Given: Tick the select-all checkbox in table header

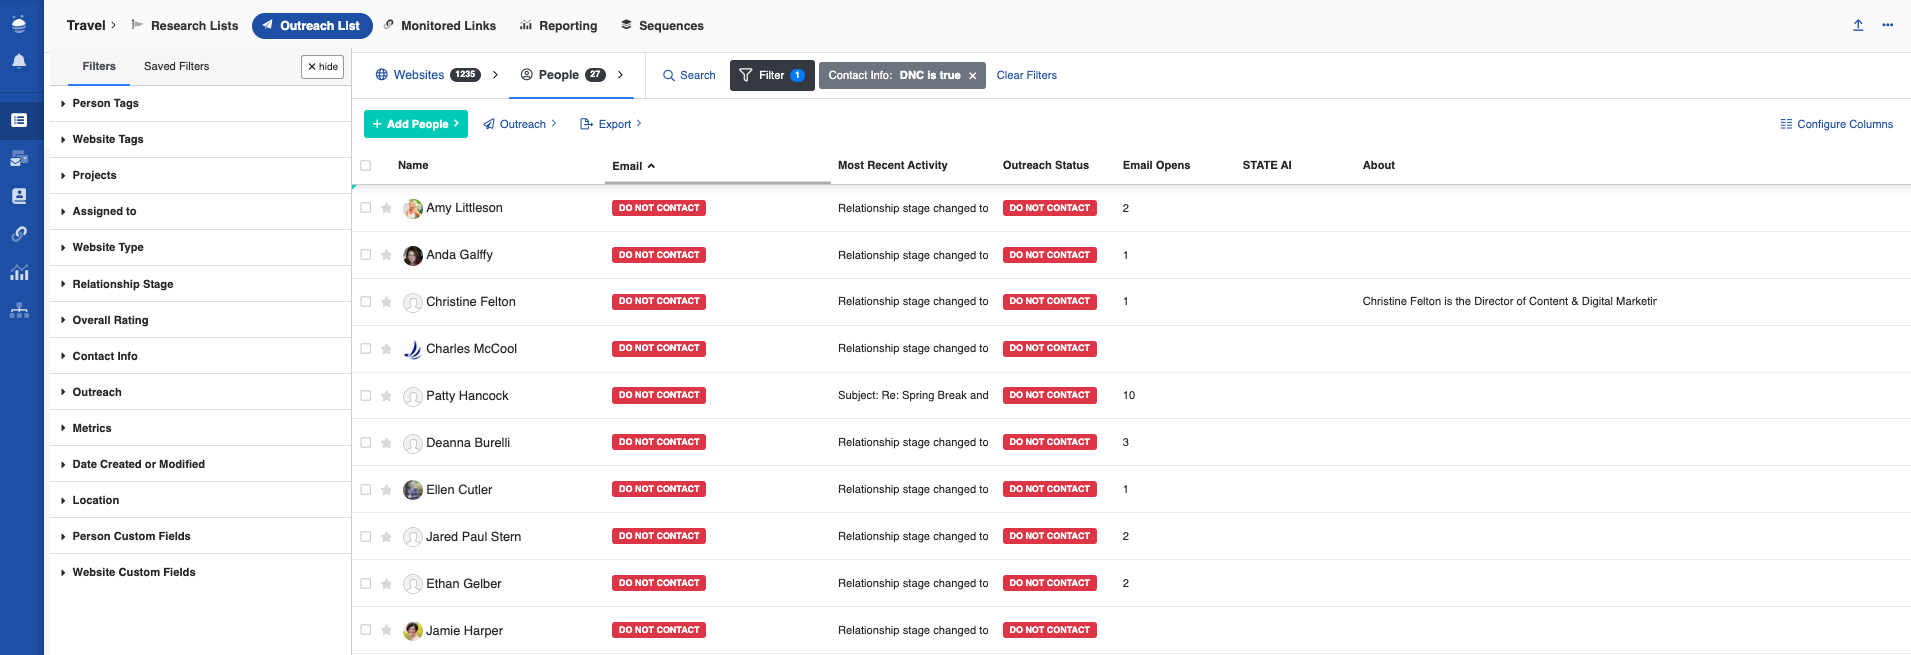Looking at the screenshot, I should [x=366, y=166].
